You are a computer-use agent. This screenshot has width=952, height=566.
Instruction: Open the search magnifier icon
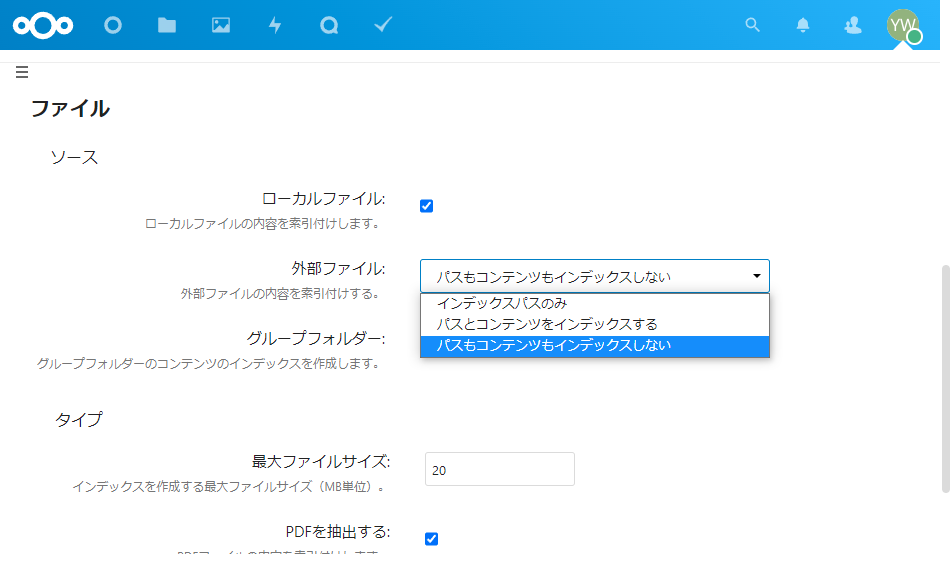coord(752,25)
